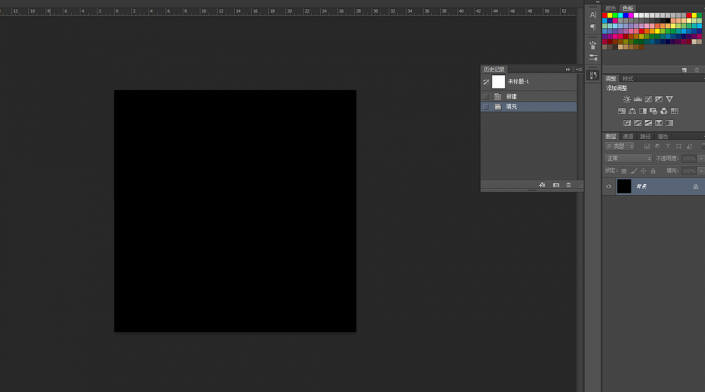This screenshot has width=705, height=392.
Task: Switch to the 通道 tab
Action: [x=628, y=136]
